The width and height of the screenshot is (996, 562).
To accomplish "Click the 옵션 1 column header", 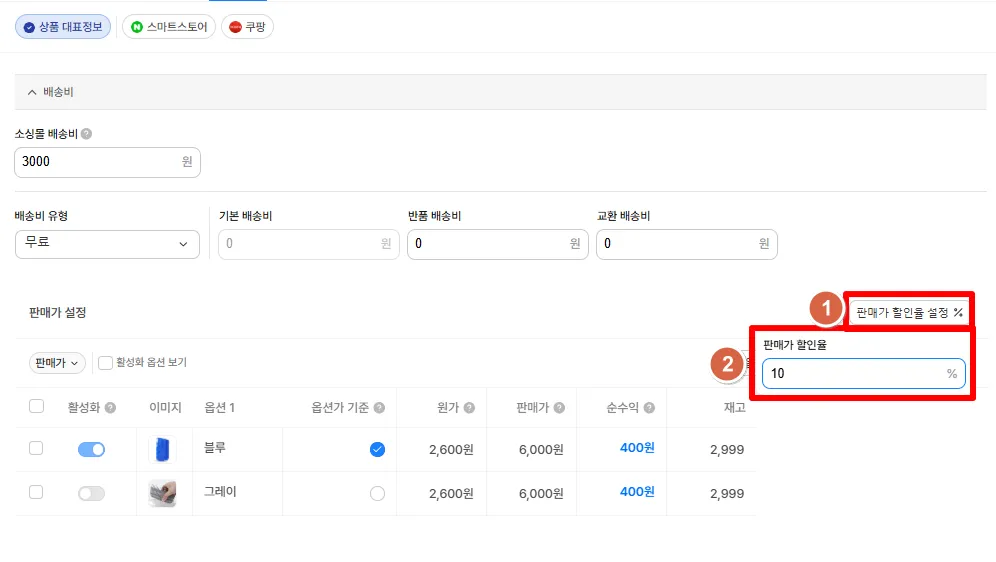I will [219, 408].
